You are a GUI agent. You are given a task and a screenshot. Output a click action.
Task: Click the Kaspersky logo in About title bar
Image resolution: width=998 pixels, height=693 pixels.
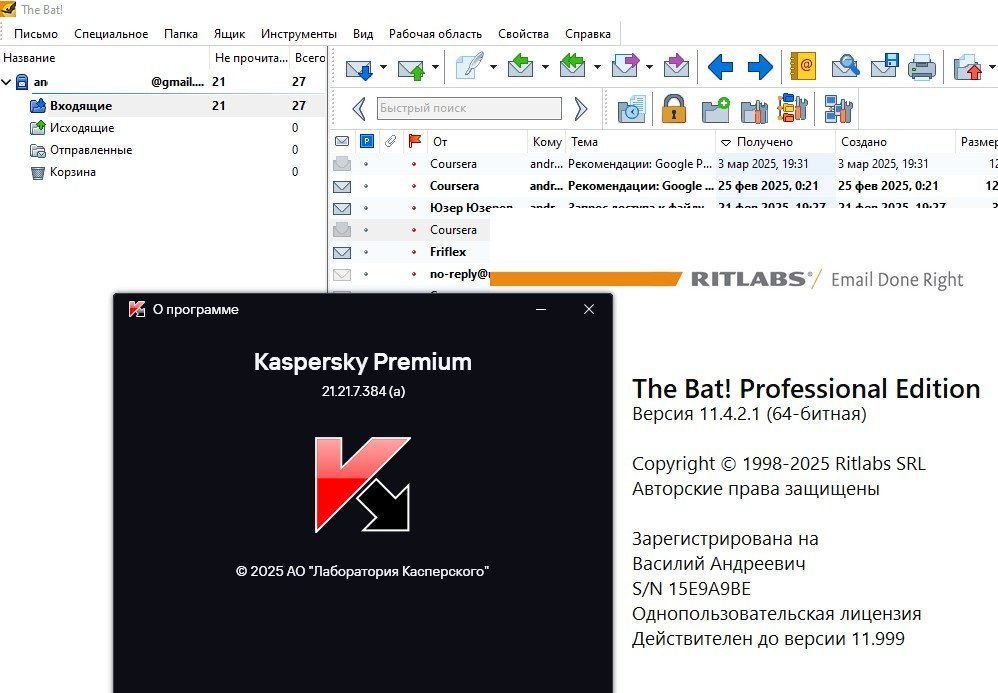[x=137, y=309]
